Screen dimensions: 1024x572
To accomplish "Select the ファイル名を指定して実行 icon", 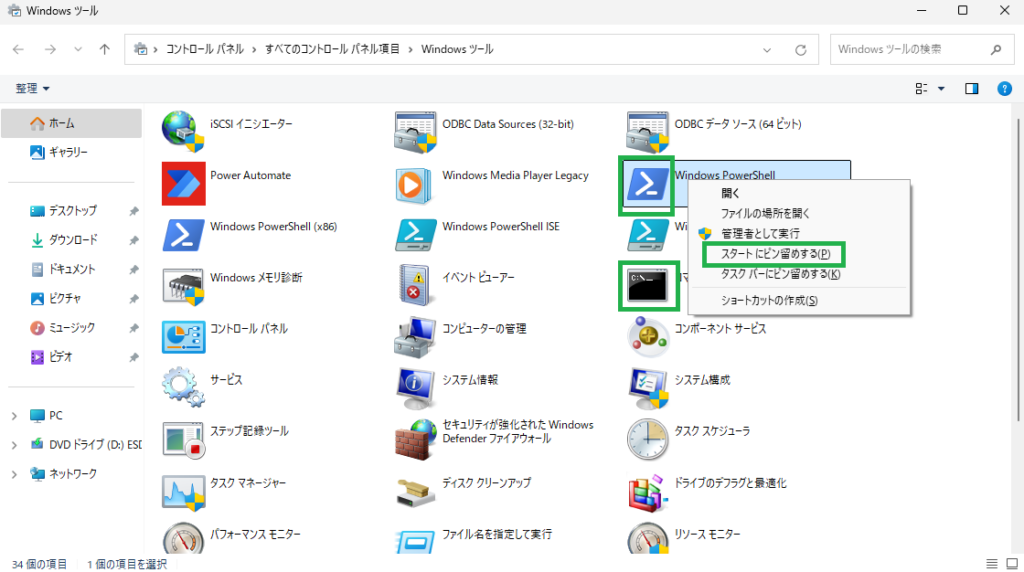I will coord(415,541).
